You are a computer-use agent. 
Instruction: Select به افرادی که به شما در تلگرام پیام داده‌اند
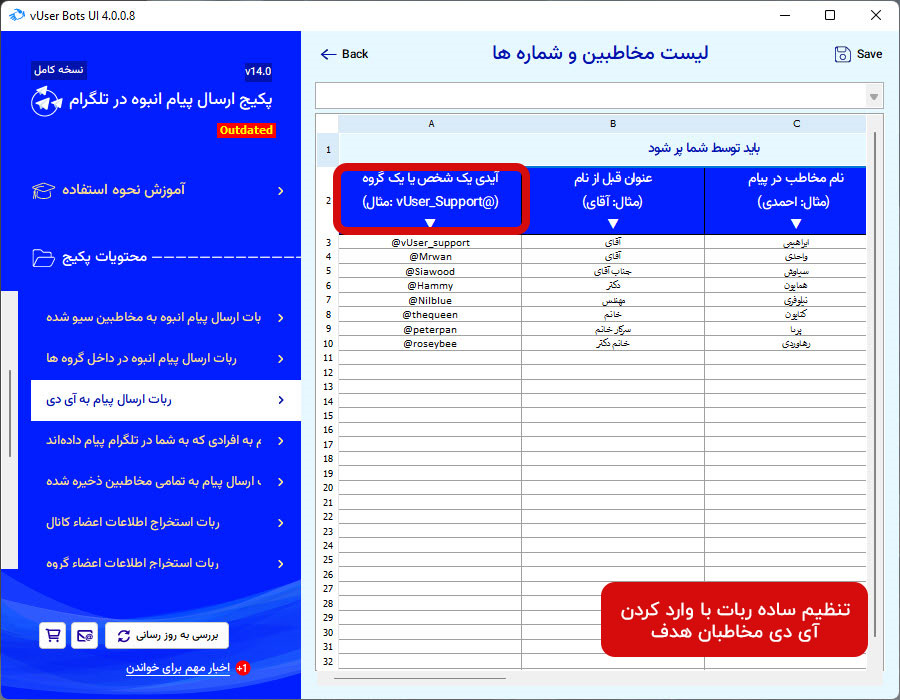click(165, 441)
